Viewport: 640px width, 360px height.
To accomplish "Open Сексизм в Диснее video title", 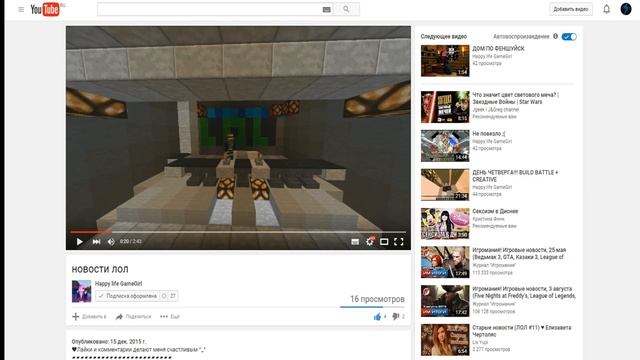I will click(495, 211).
